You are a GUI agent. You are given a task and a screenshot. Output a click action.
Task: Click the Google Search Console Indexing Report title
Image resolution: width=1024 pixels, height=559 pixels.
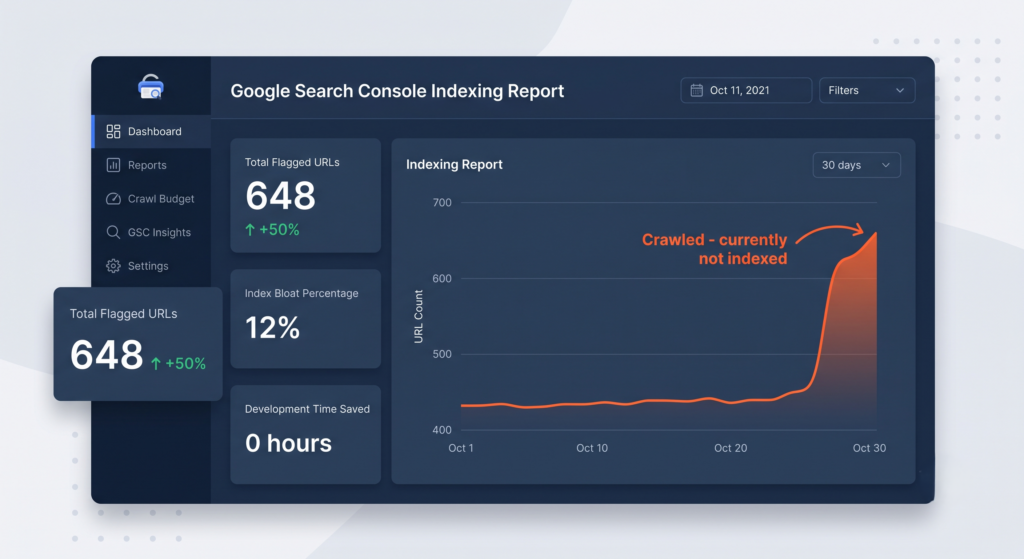pyautogui.click(x=397, y=91)
